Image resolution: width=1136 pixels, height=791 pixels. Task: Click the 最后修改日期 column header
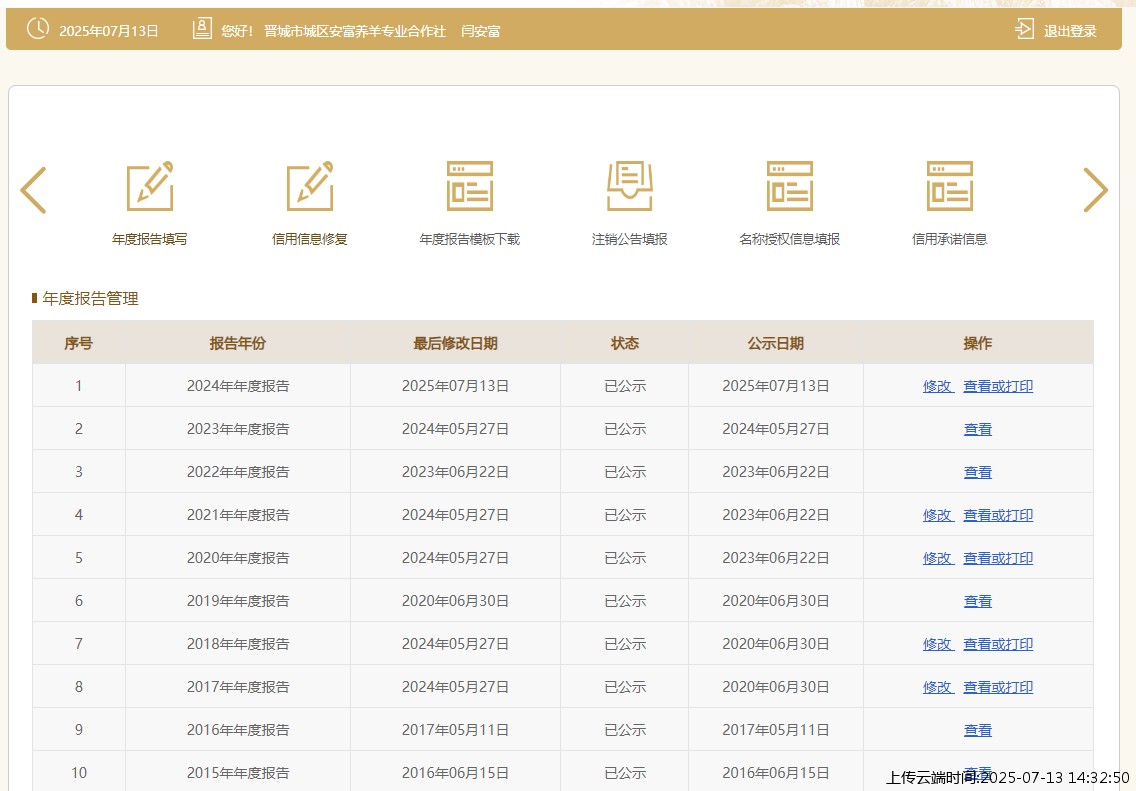455,343
